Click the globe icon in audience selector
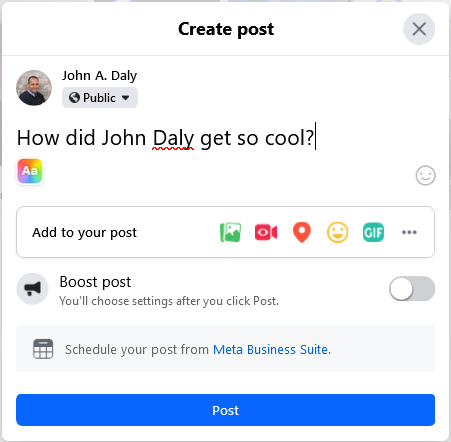 (x=74, y=98)
